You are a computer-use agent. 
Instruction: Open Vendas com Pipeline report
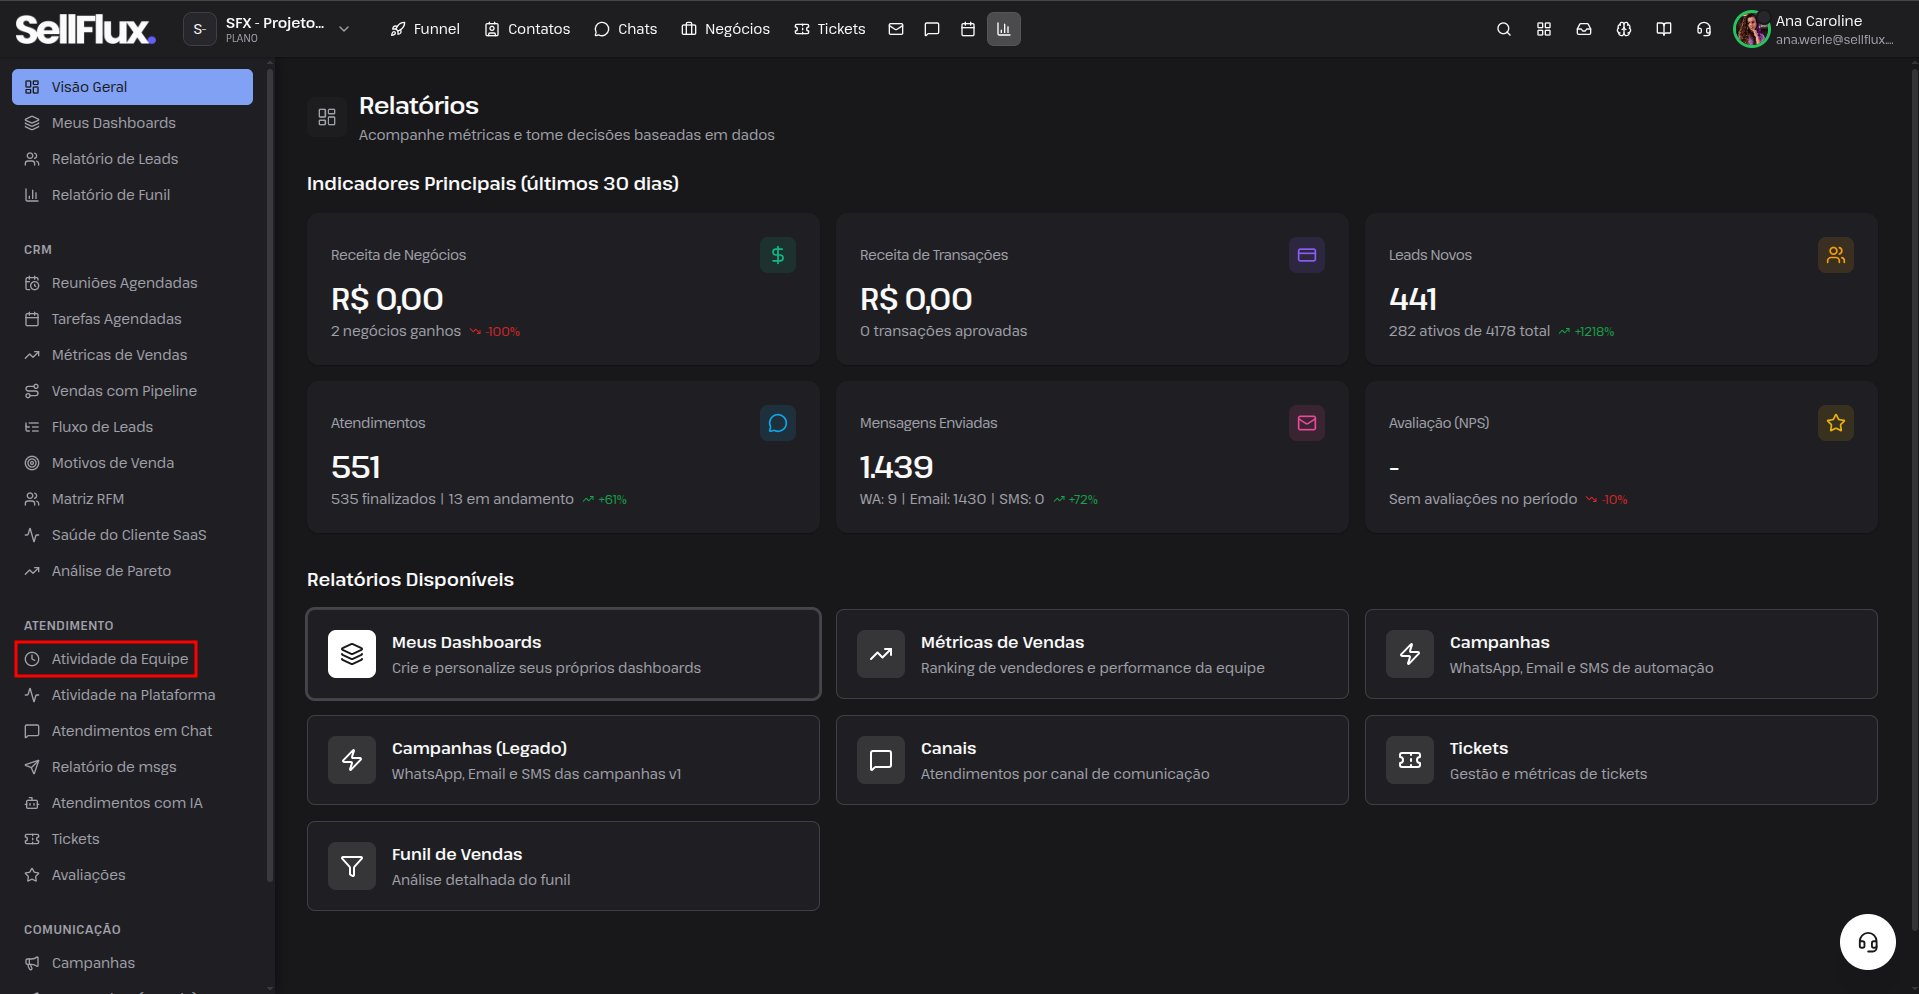pos(132,391)
